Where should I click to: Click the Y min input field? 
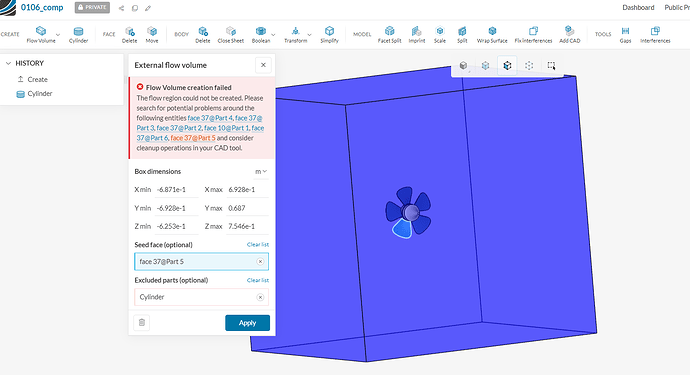pos(177,208)
